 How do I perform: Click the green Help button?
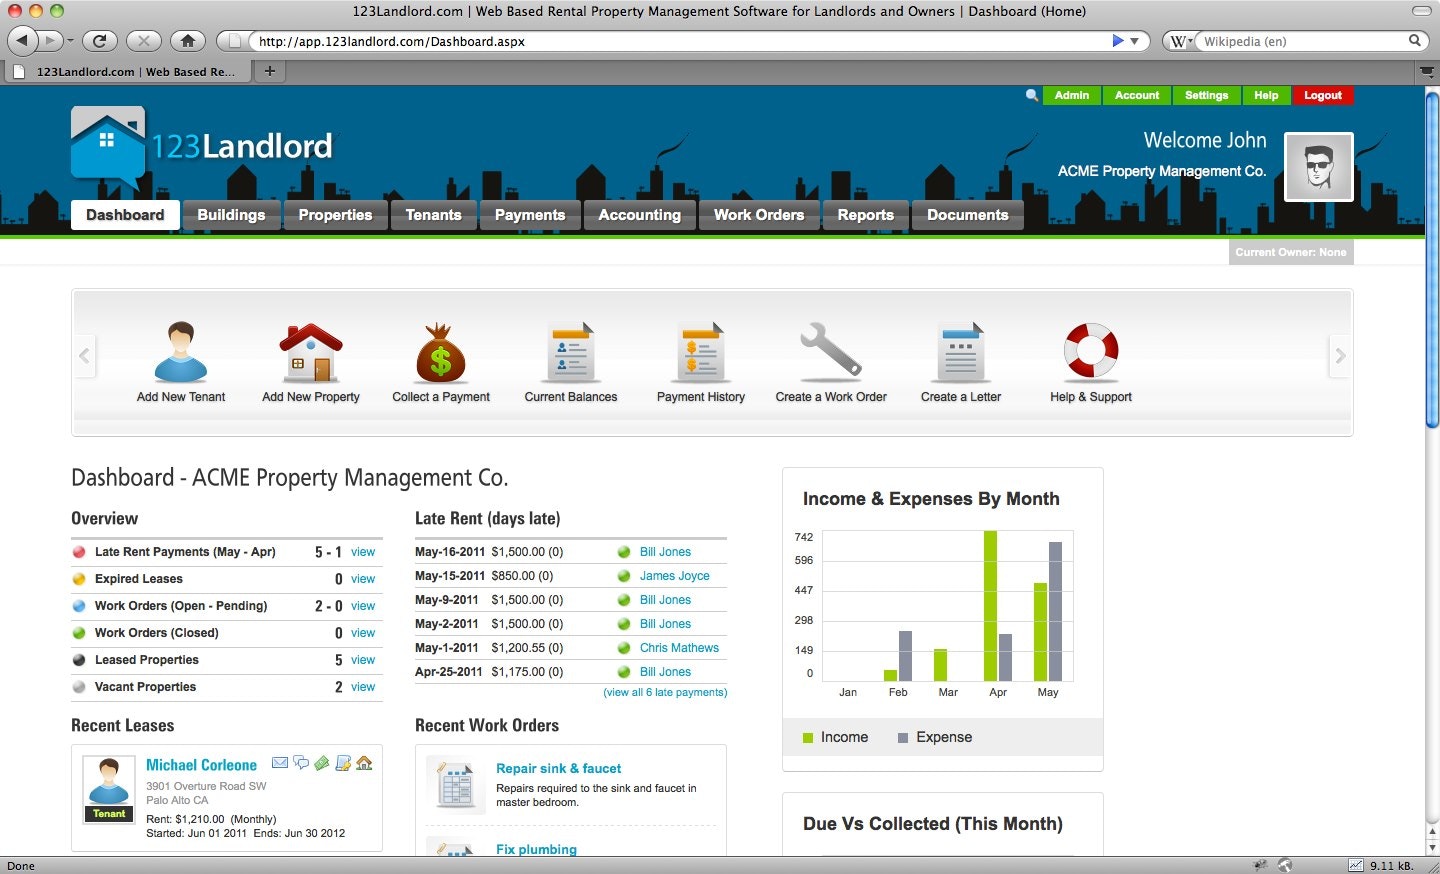[1266, 95]
